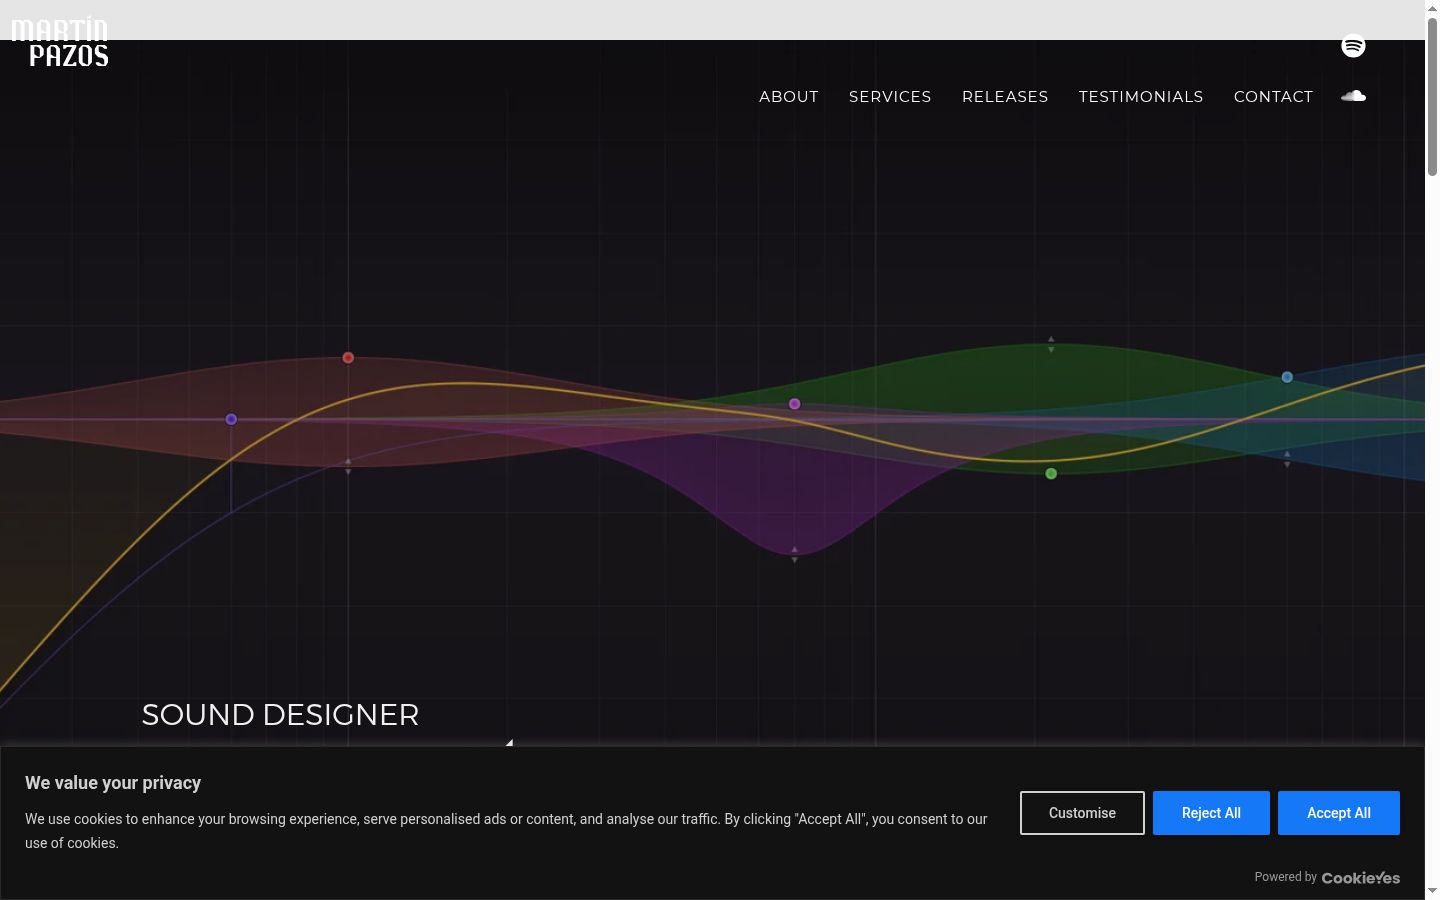Go to the Contact section
The width and height of the screenshot is (1440, 900).
1273,97
